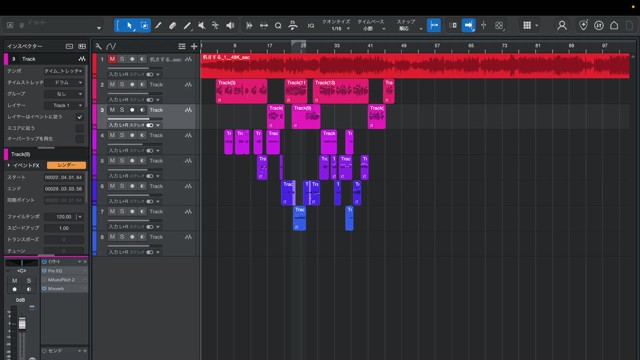The width and height of the screenshot is (640, 360).
Task: Arm record on track 3
Action: [132, 110]
